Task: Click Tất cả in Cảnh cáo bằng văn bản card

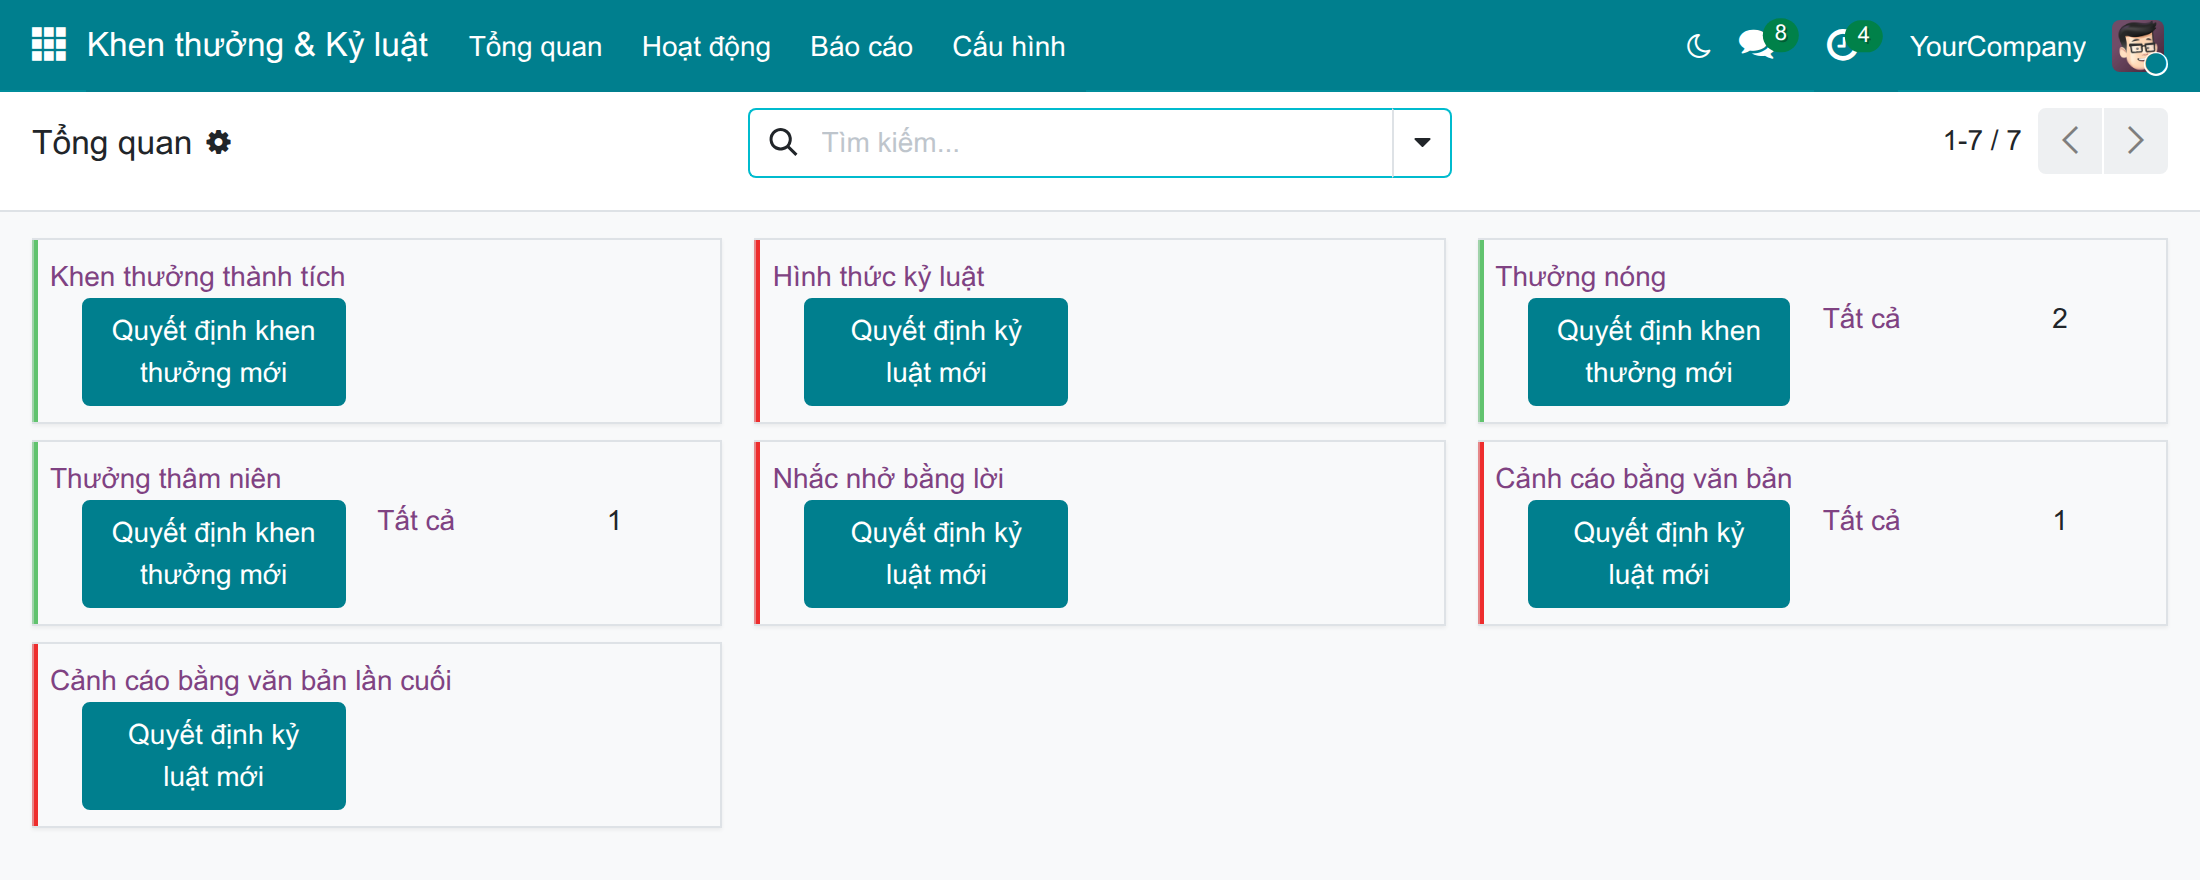Action: coord(1861,520)
